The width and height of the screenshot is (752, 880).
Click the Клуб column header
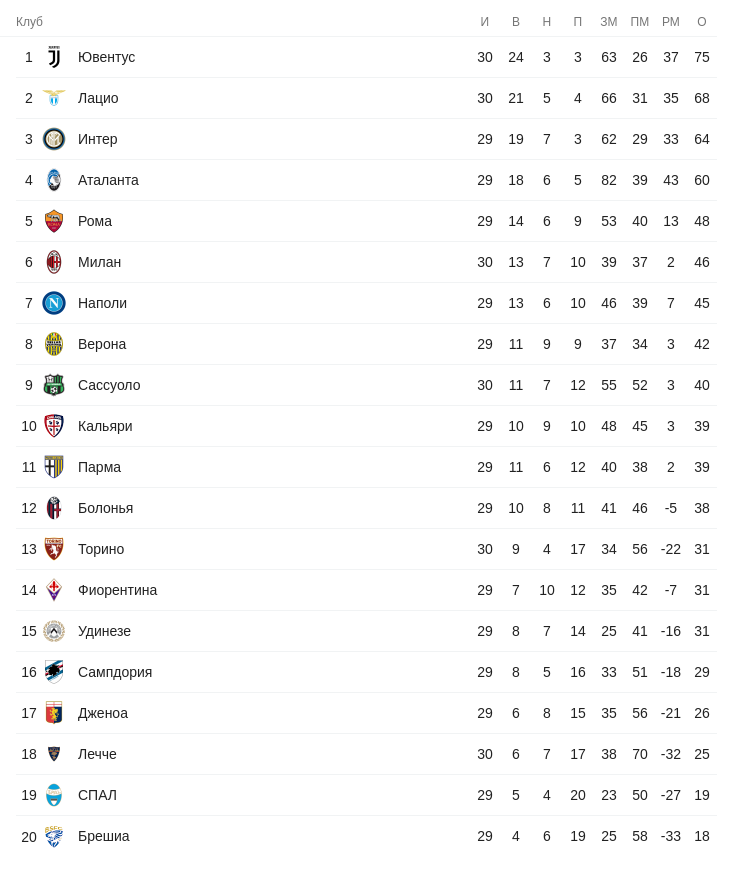(x=29, y=22)
